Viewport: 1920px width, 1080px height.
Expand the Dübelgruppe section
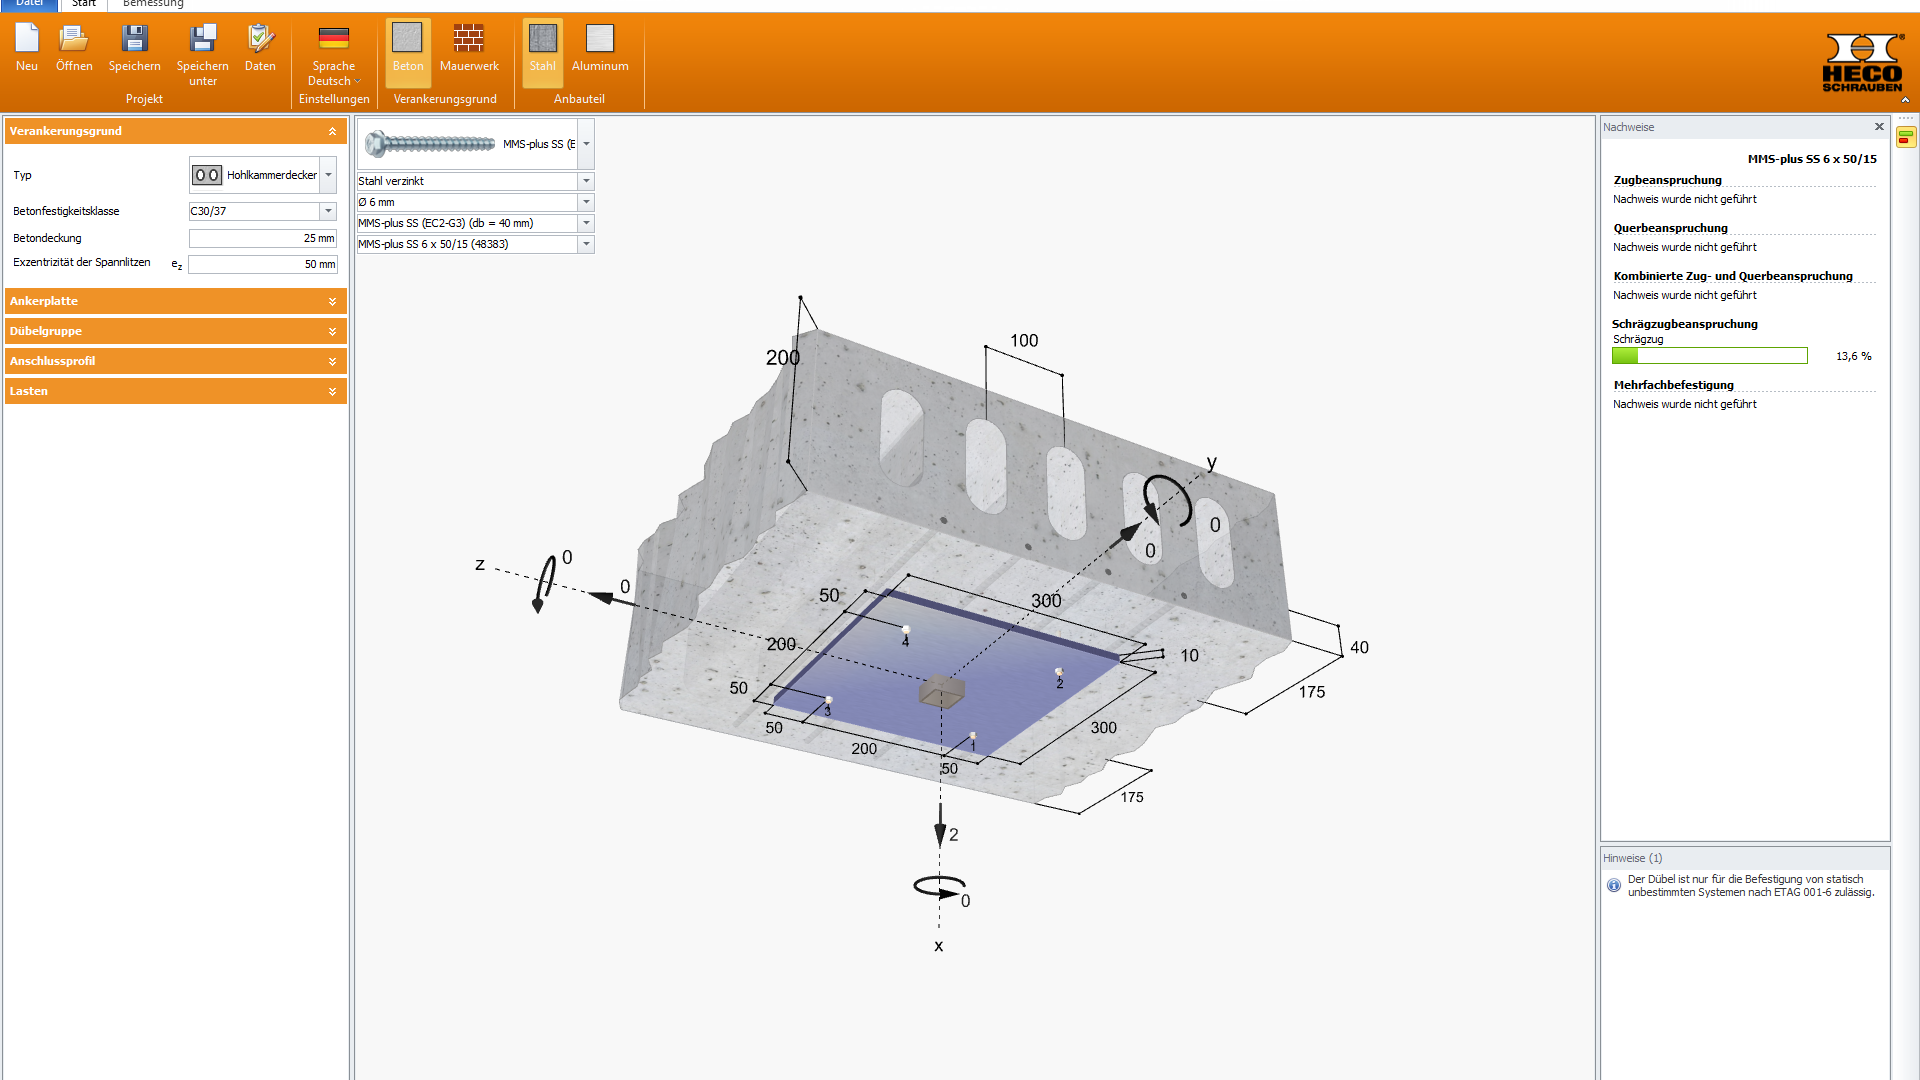coord(176,331)
